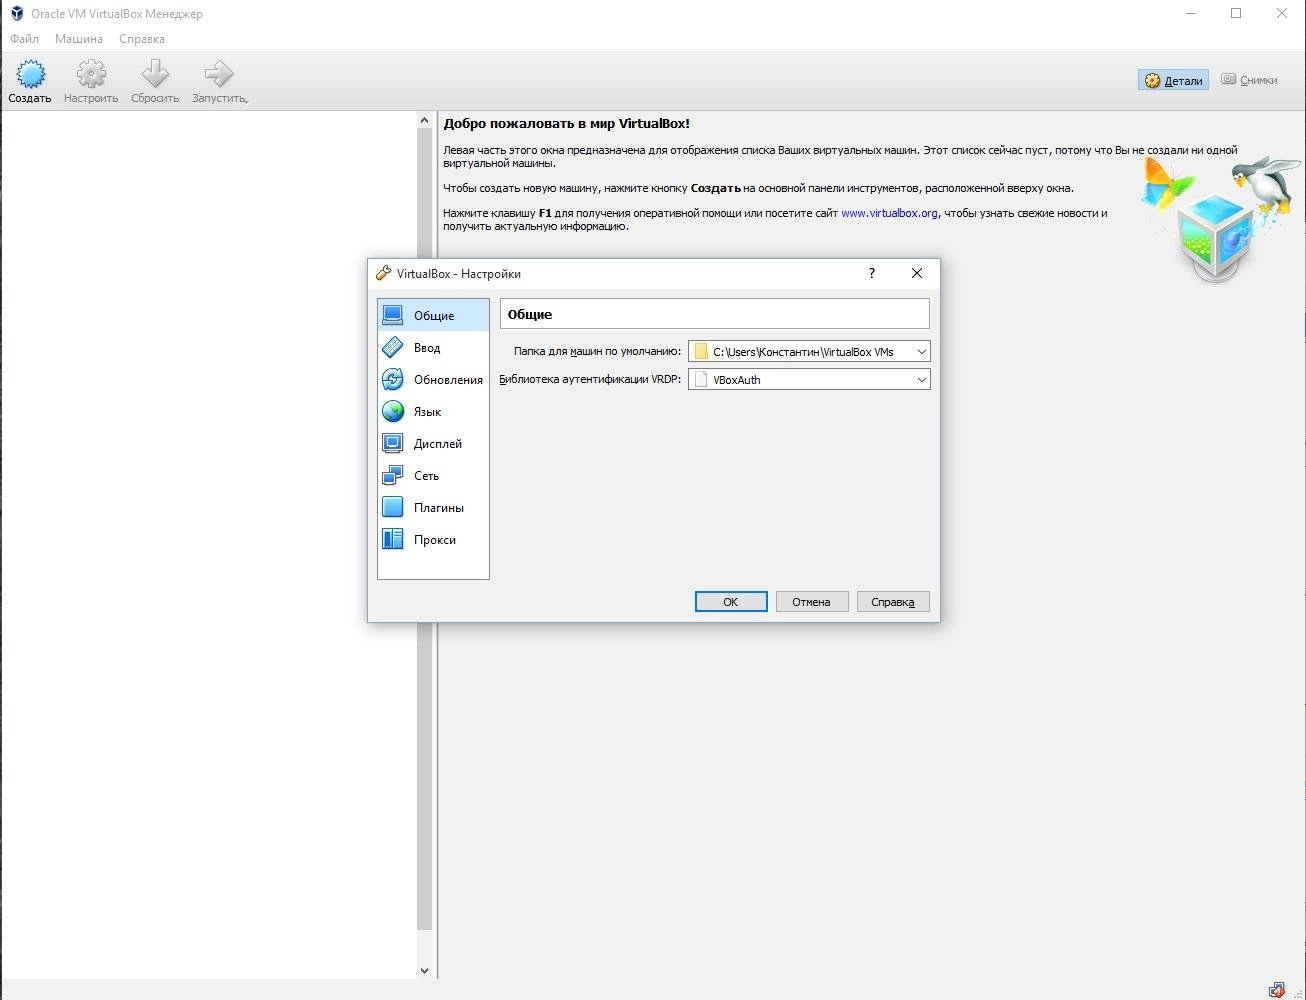Viewport: 1306px width, 1000px height.
Task: Open the Справка menu
Action: click(x=142, y=39)
